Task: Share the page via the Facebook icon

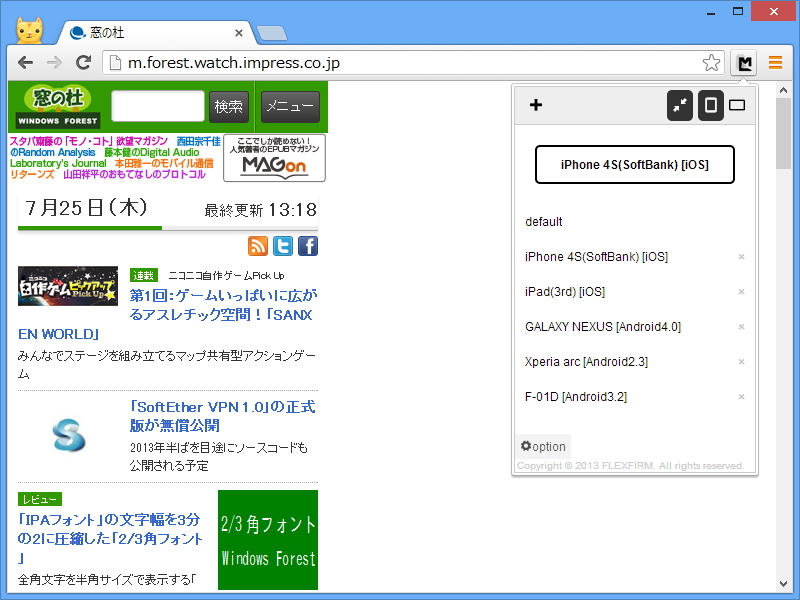Action: pos(307,245)
